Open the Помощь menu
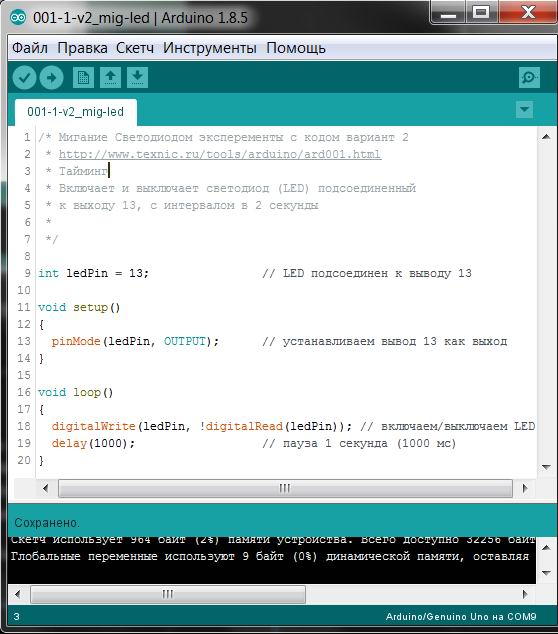Image resolution: width=558 pixels, height=634 pixels. pyautogui.click(x=296, y=48)
